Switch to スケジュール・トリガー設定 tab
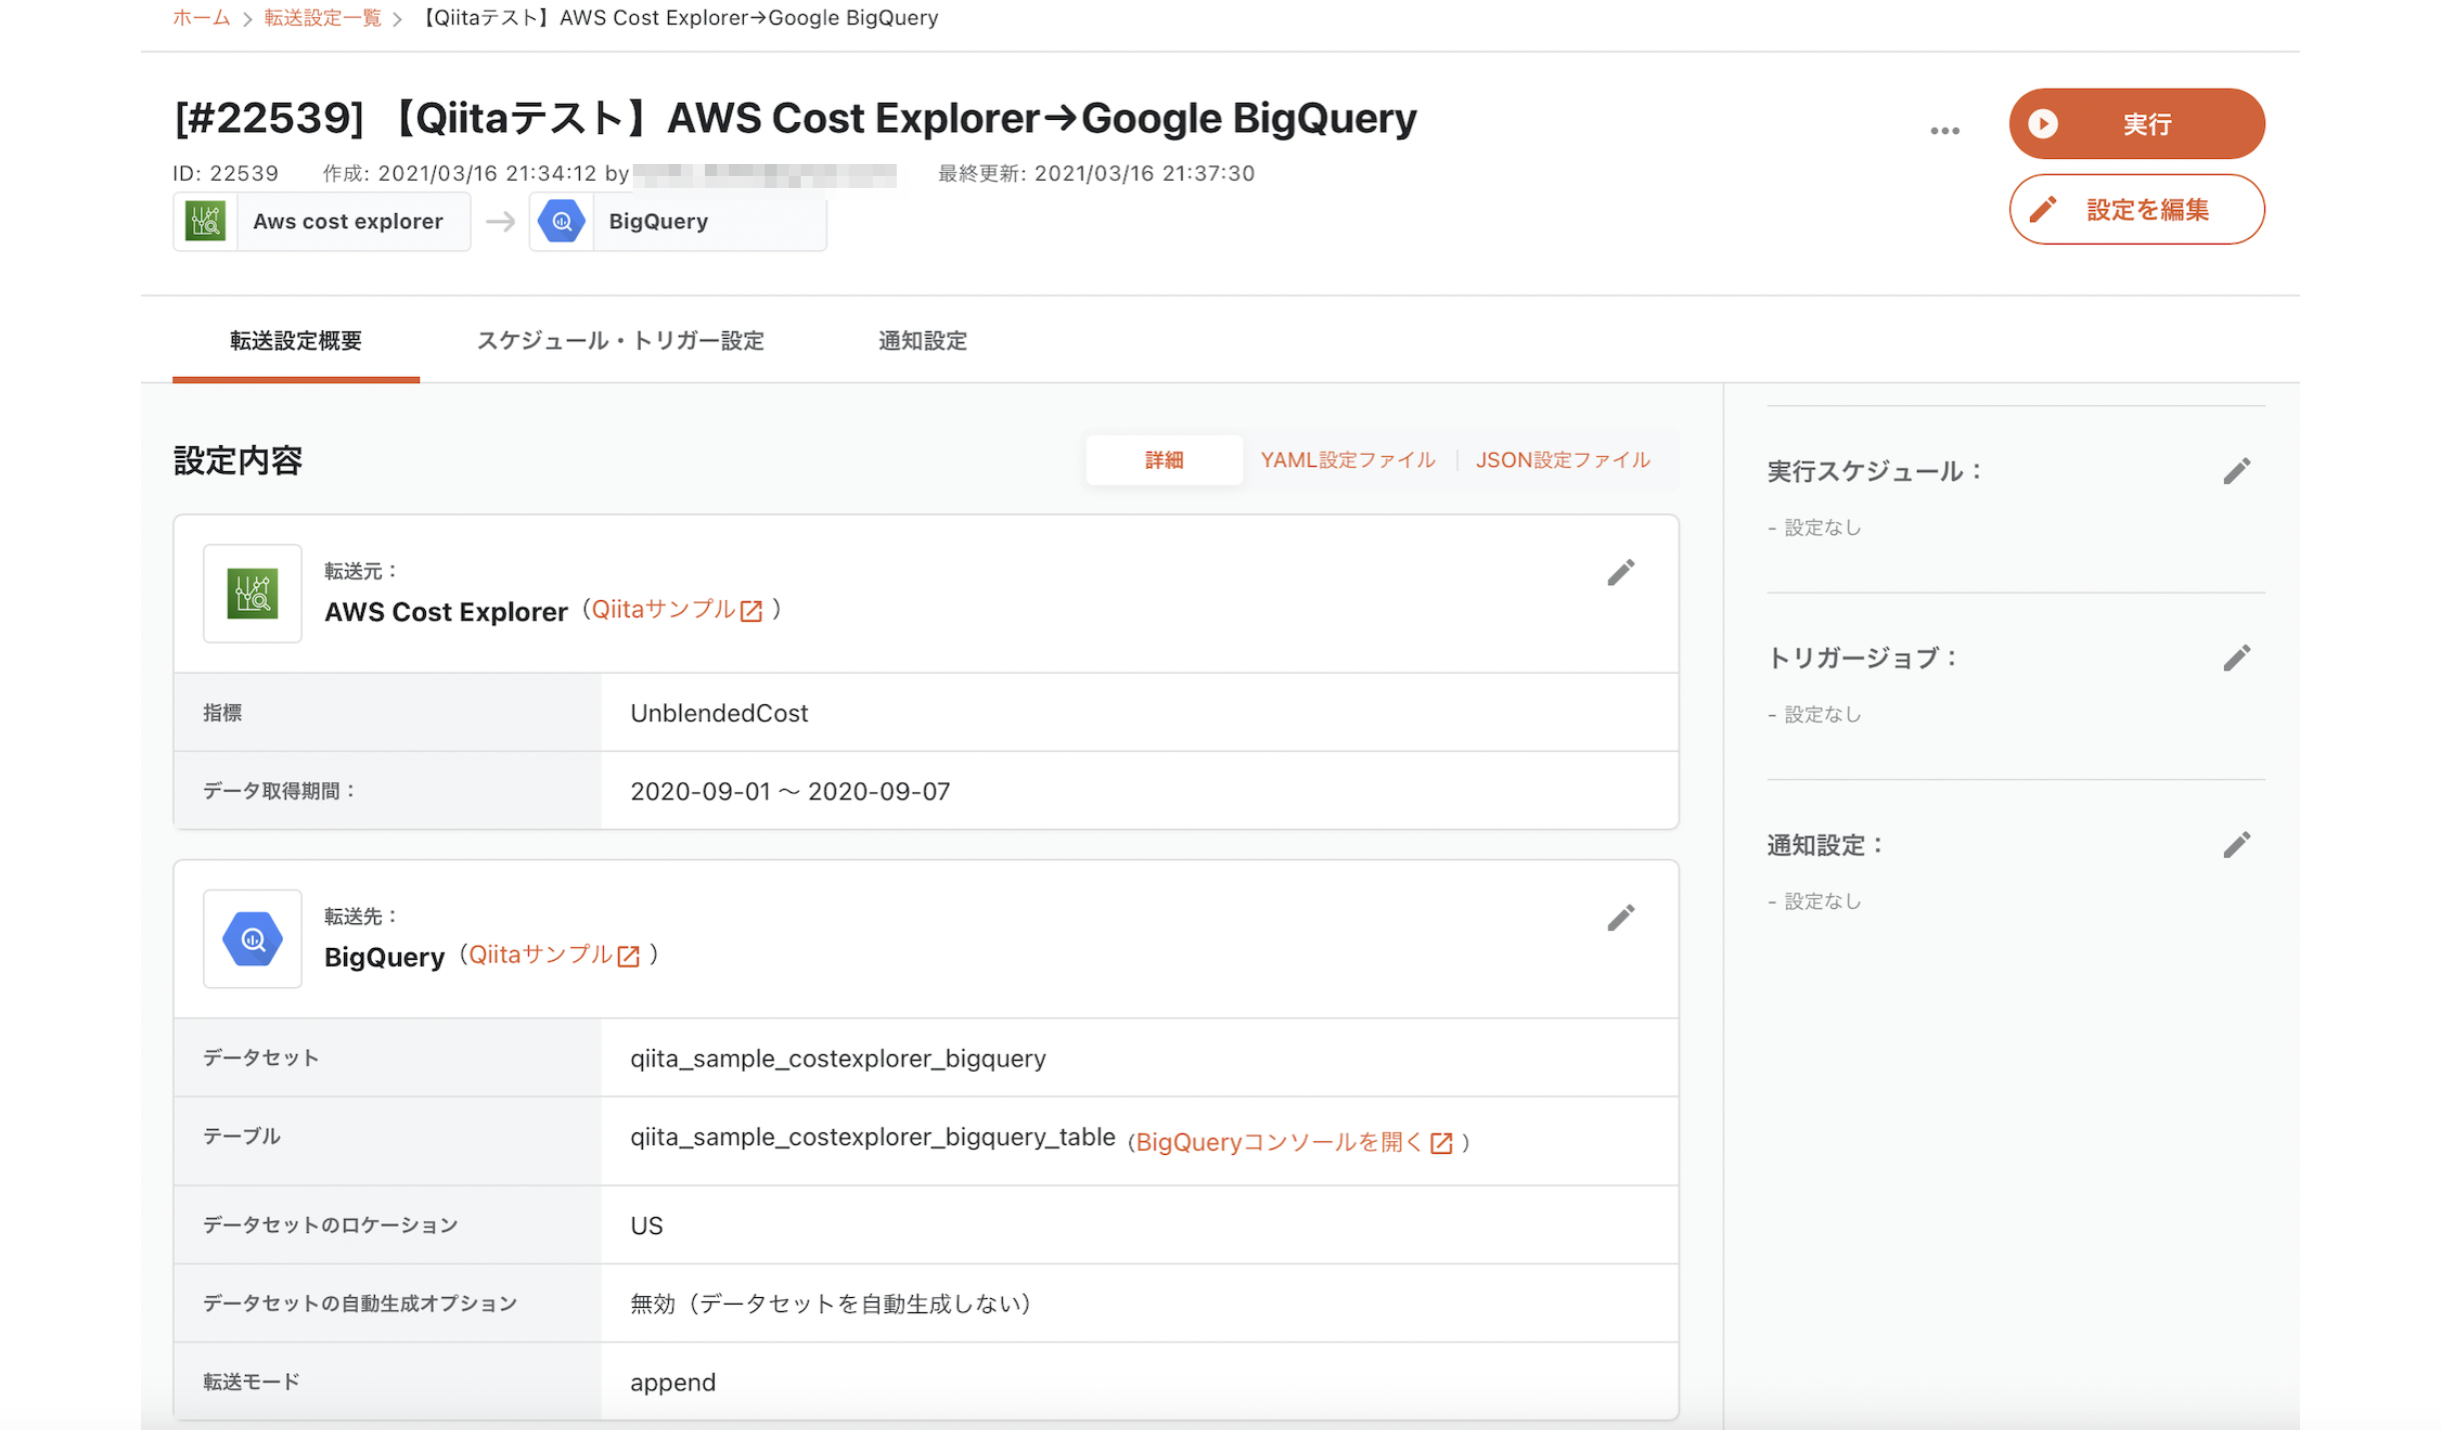 [x=620, y=341]
